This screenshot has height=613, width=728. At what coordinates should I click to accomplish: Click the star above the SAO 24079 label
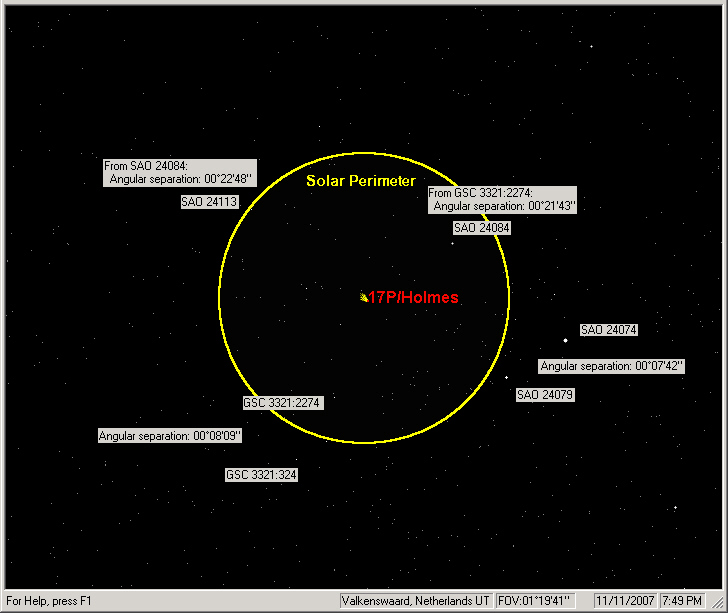[506, 377]
